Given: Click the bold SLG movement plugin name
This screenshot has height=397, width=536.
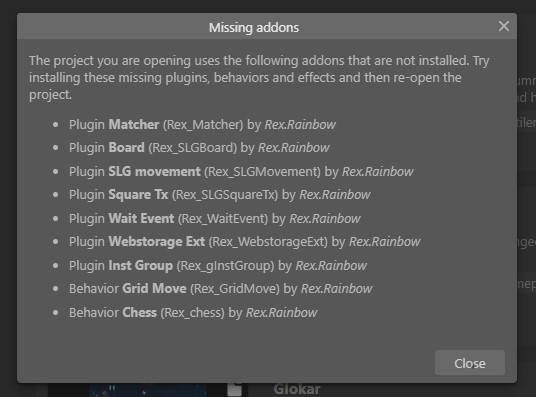Looking at the screenshot, I should click(x=155, y=171).
